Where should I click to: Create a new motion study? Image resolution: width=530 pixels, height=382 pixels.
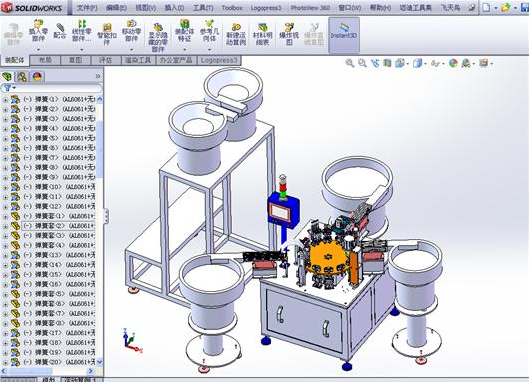[x=236, y=34]
